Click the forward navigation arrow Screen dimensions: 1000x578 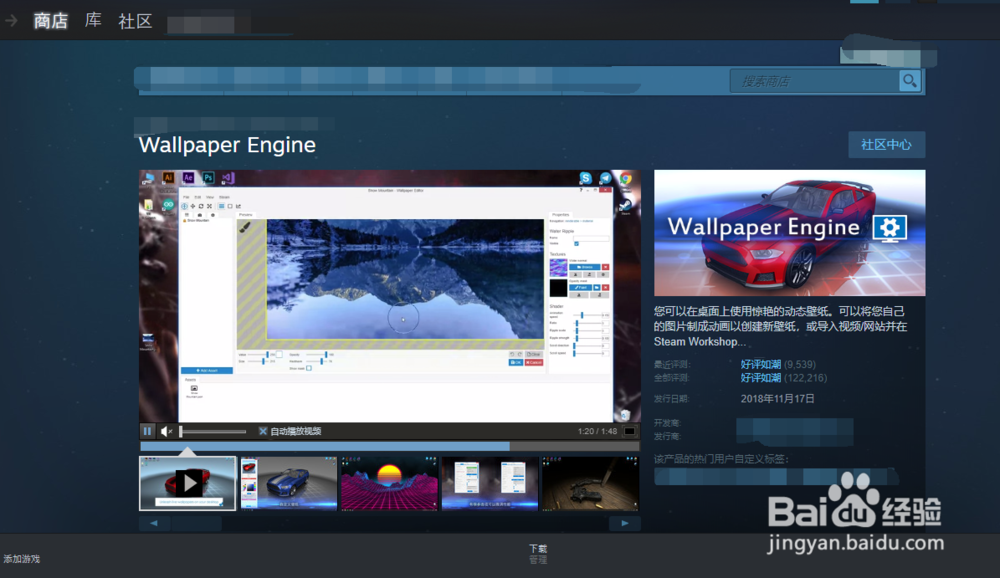(x=11, y=20)
